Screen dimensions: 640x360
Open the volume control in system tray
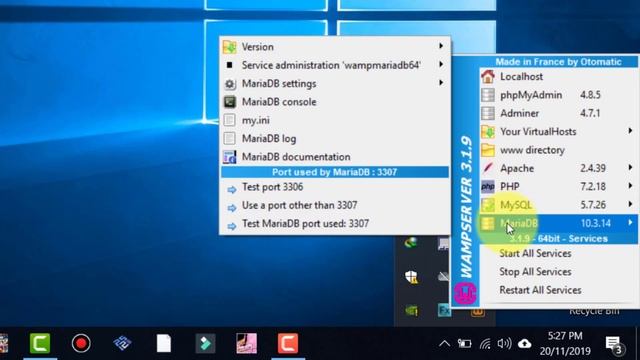click(504, 344)
